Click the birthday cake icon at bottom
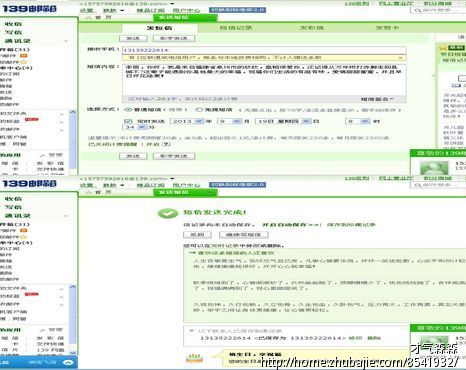Viewport: 466px width, 370px height. point(194,358)
